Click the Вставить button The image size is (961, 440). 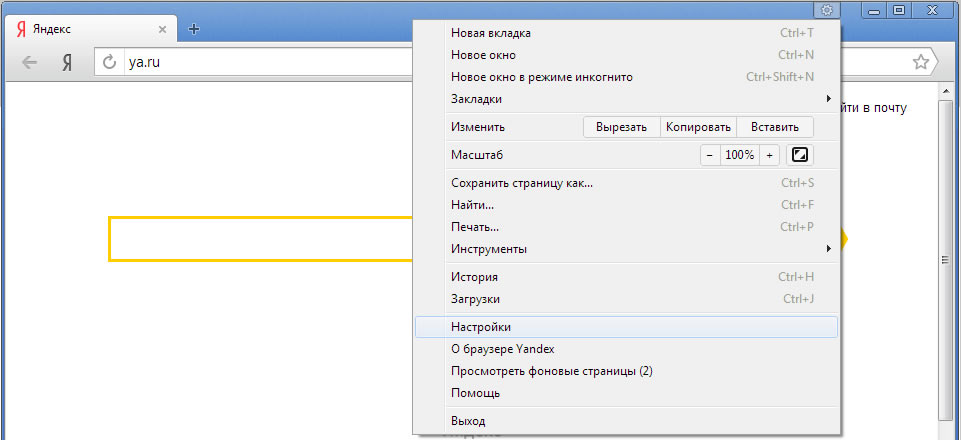775,127
